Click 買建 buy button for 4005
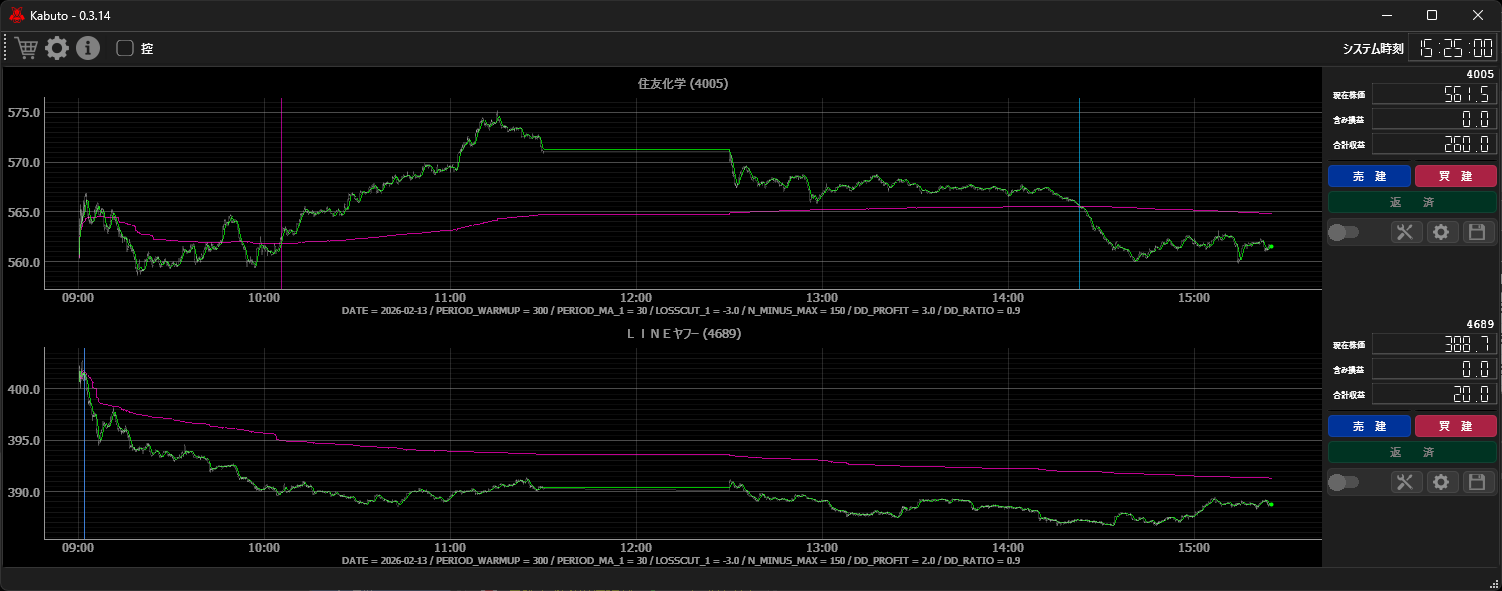The image size is (1502, 591). 1455,176
